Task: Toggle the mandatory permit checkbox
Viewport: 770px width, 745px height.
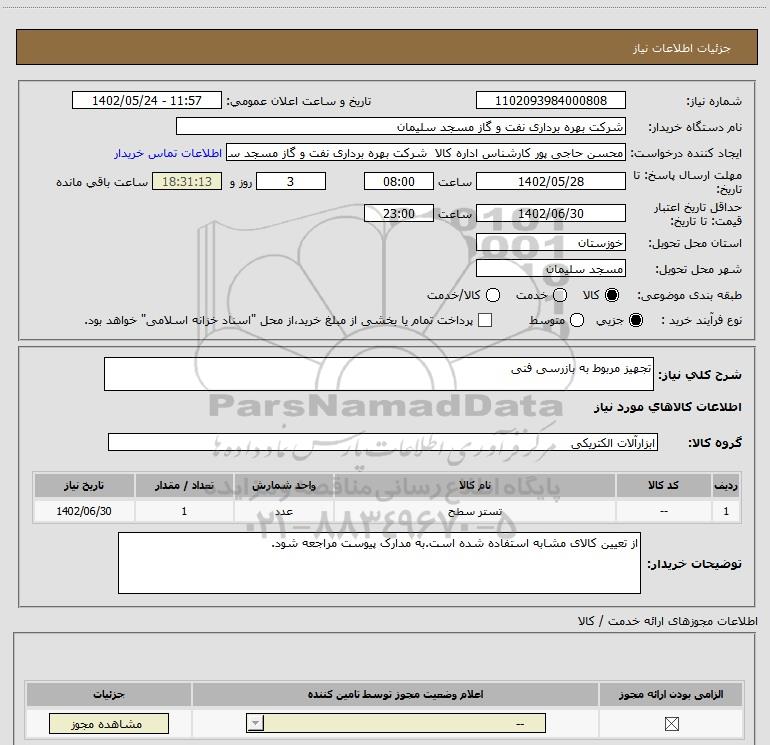Action: [671, 723]
